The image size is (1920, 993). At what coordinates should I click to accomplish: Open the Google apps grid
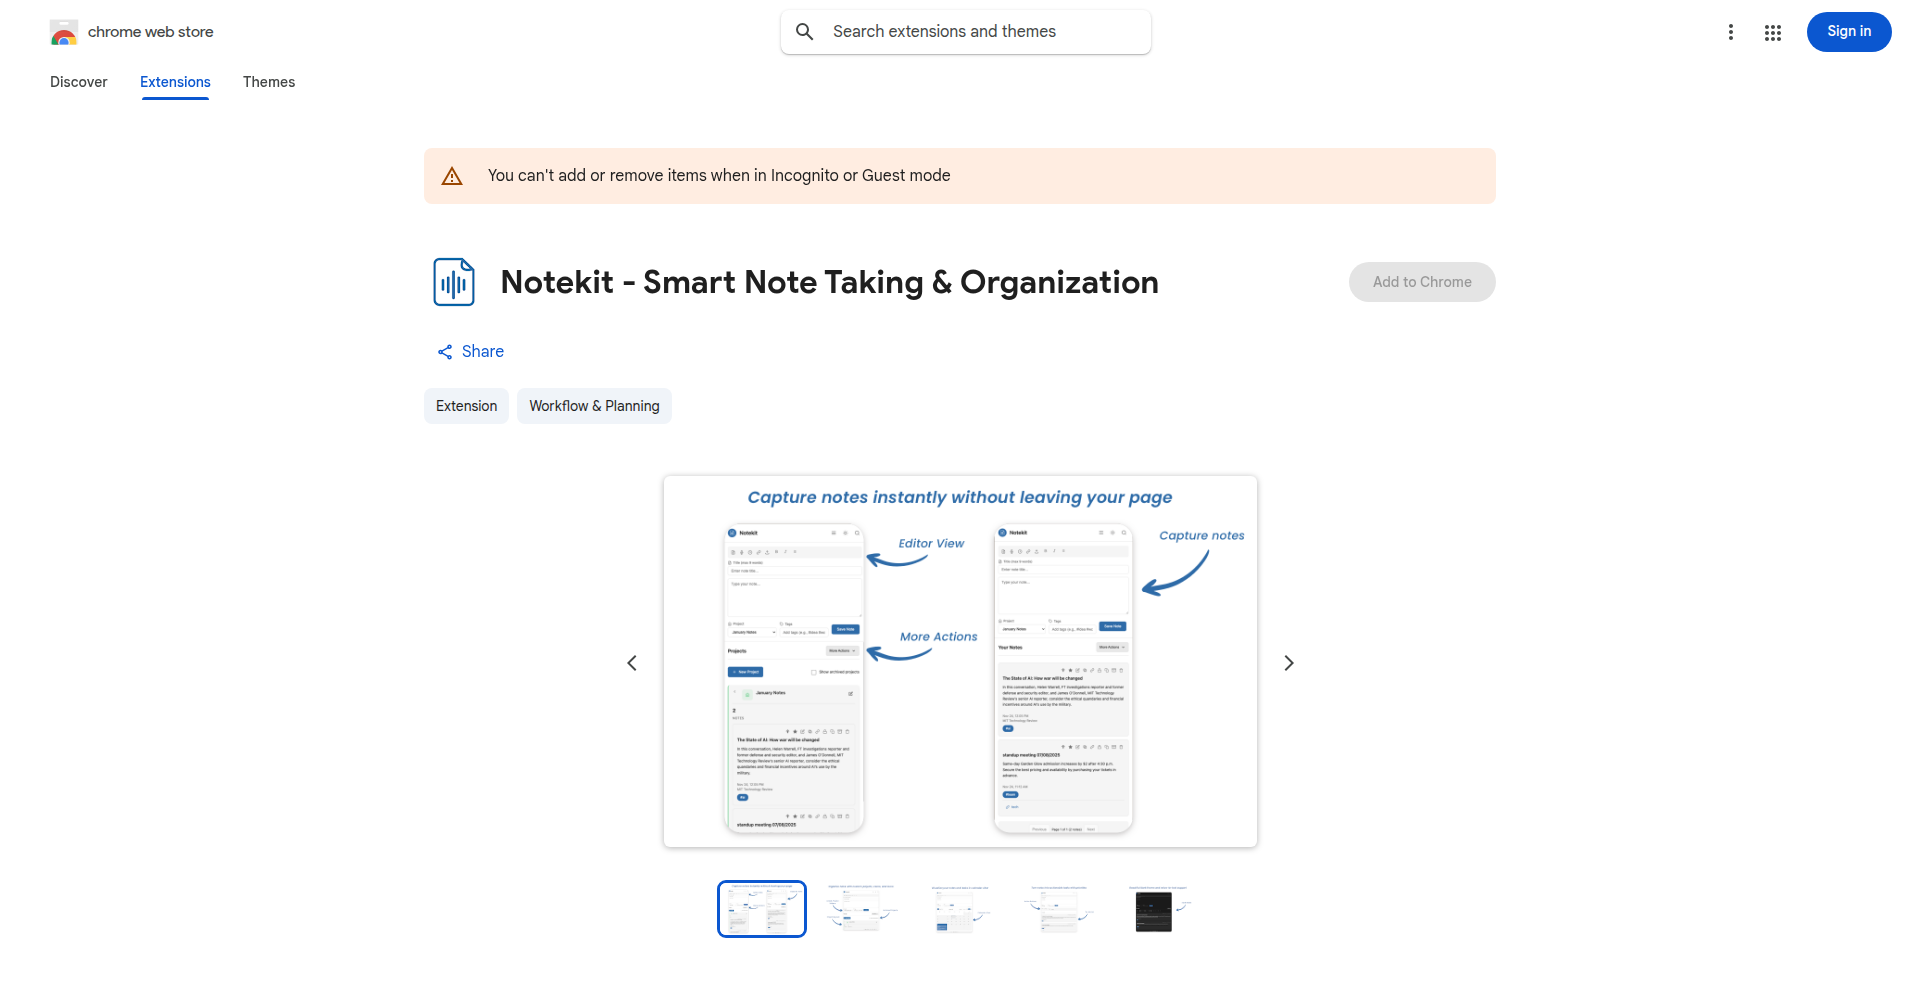[x=1772, y=32]
